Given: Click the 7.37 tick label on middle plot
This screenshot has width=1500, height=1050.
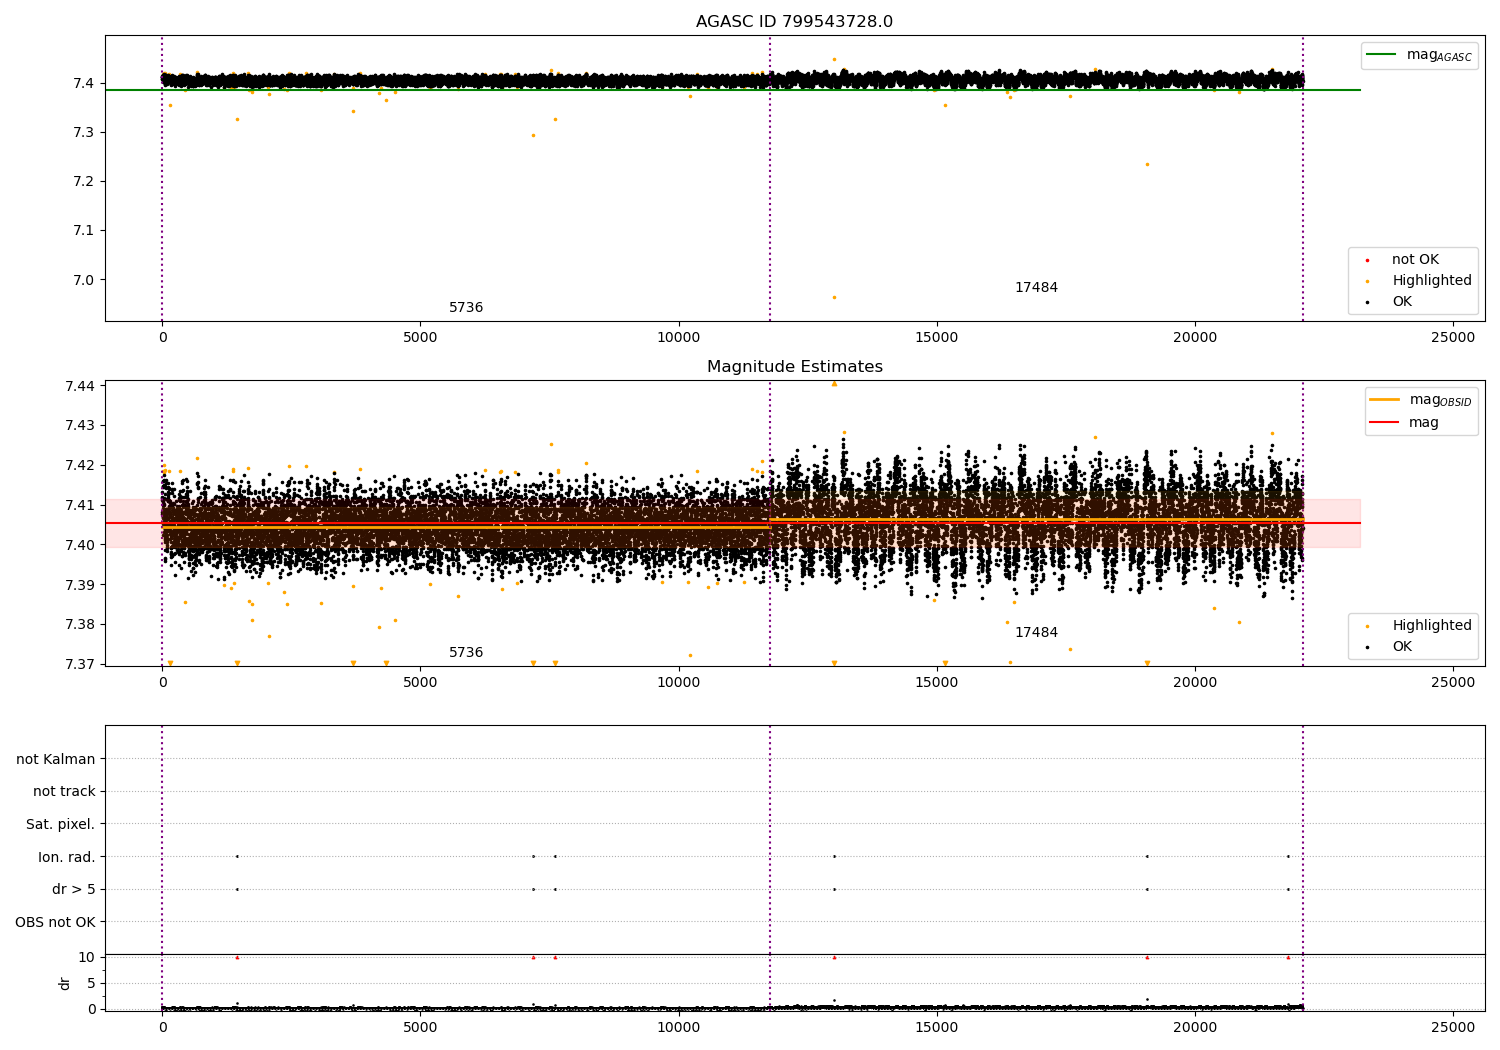Looking at the screenshot, I should tap(78, 665).
